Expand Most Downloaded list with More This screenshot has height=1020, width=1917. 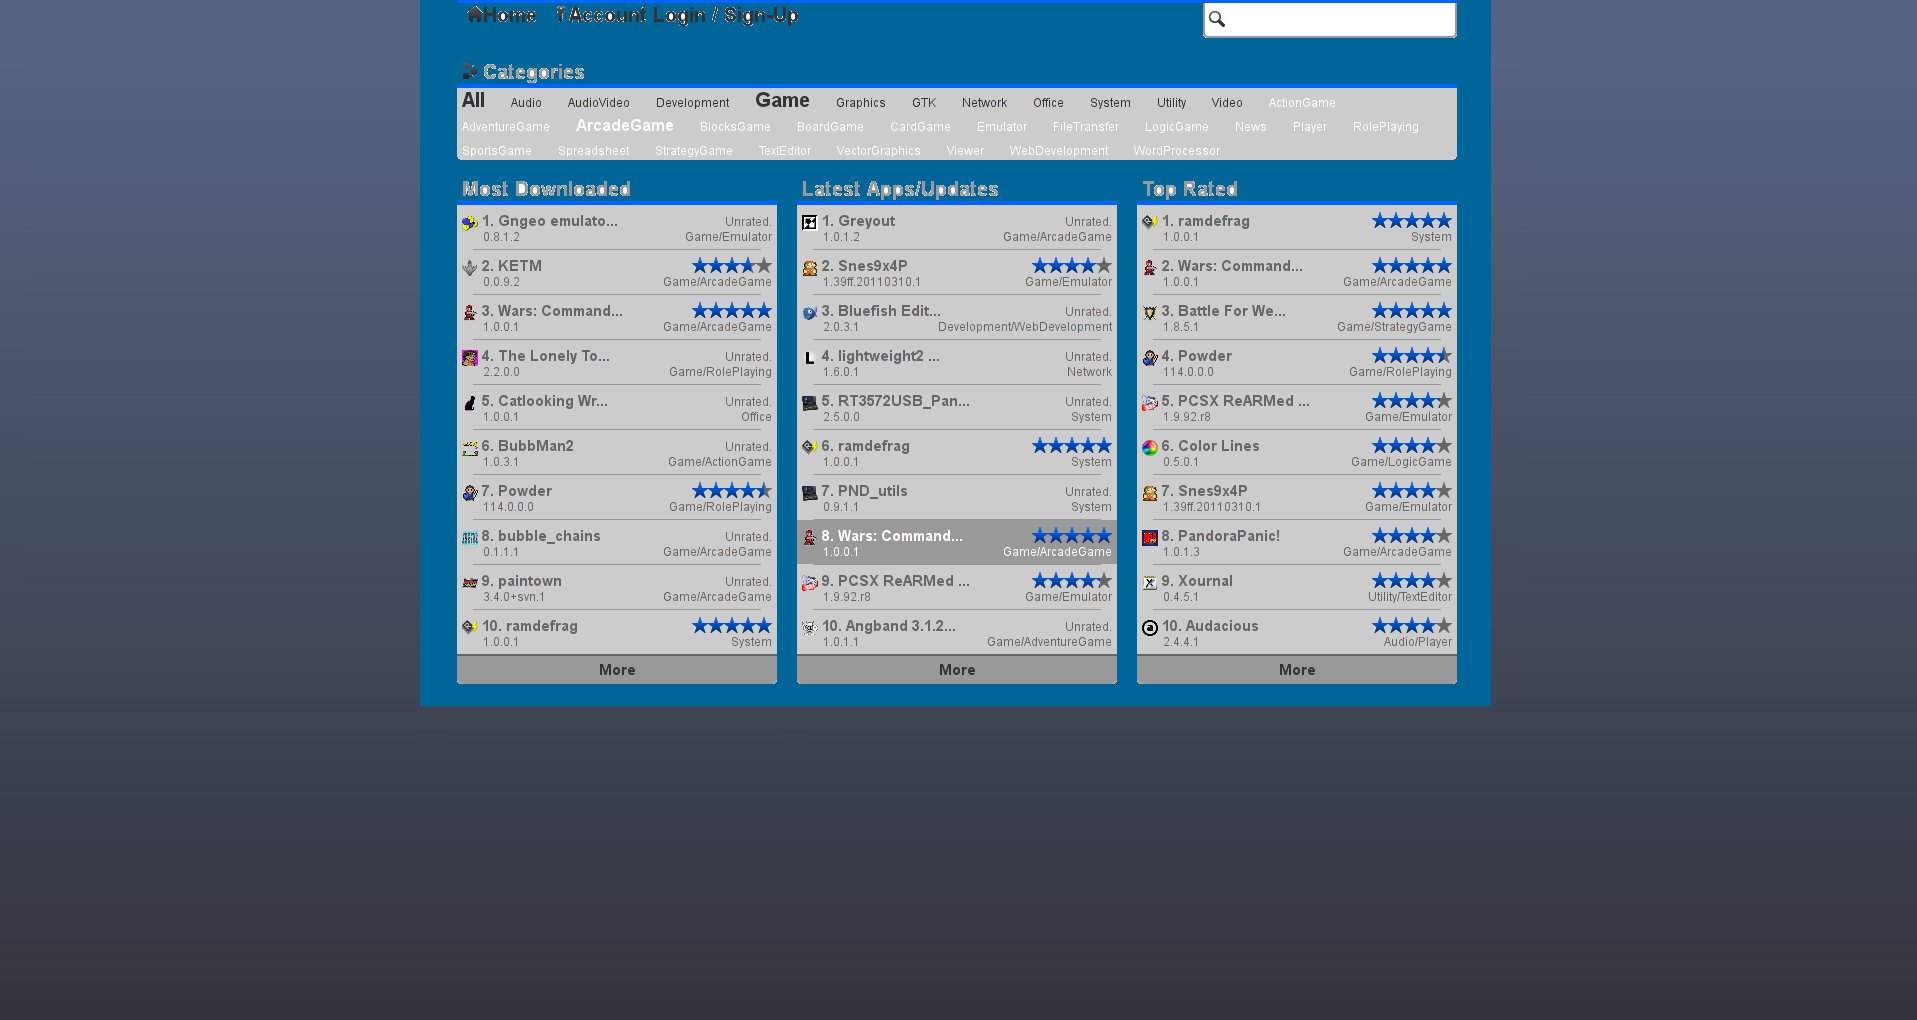[616, 670]
